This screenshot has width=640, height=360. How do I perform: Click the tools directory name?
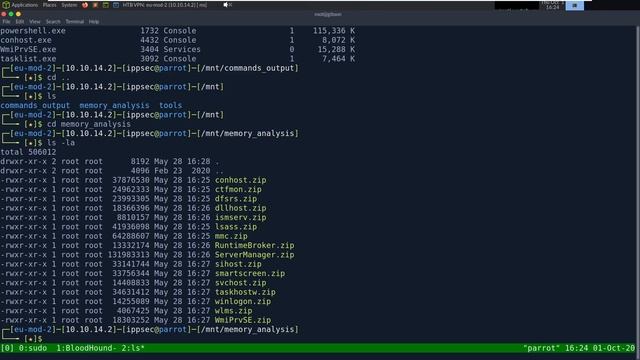tap(171, 105)
